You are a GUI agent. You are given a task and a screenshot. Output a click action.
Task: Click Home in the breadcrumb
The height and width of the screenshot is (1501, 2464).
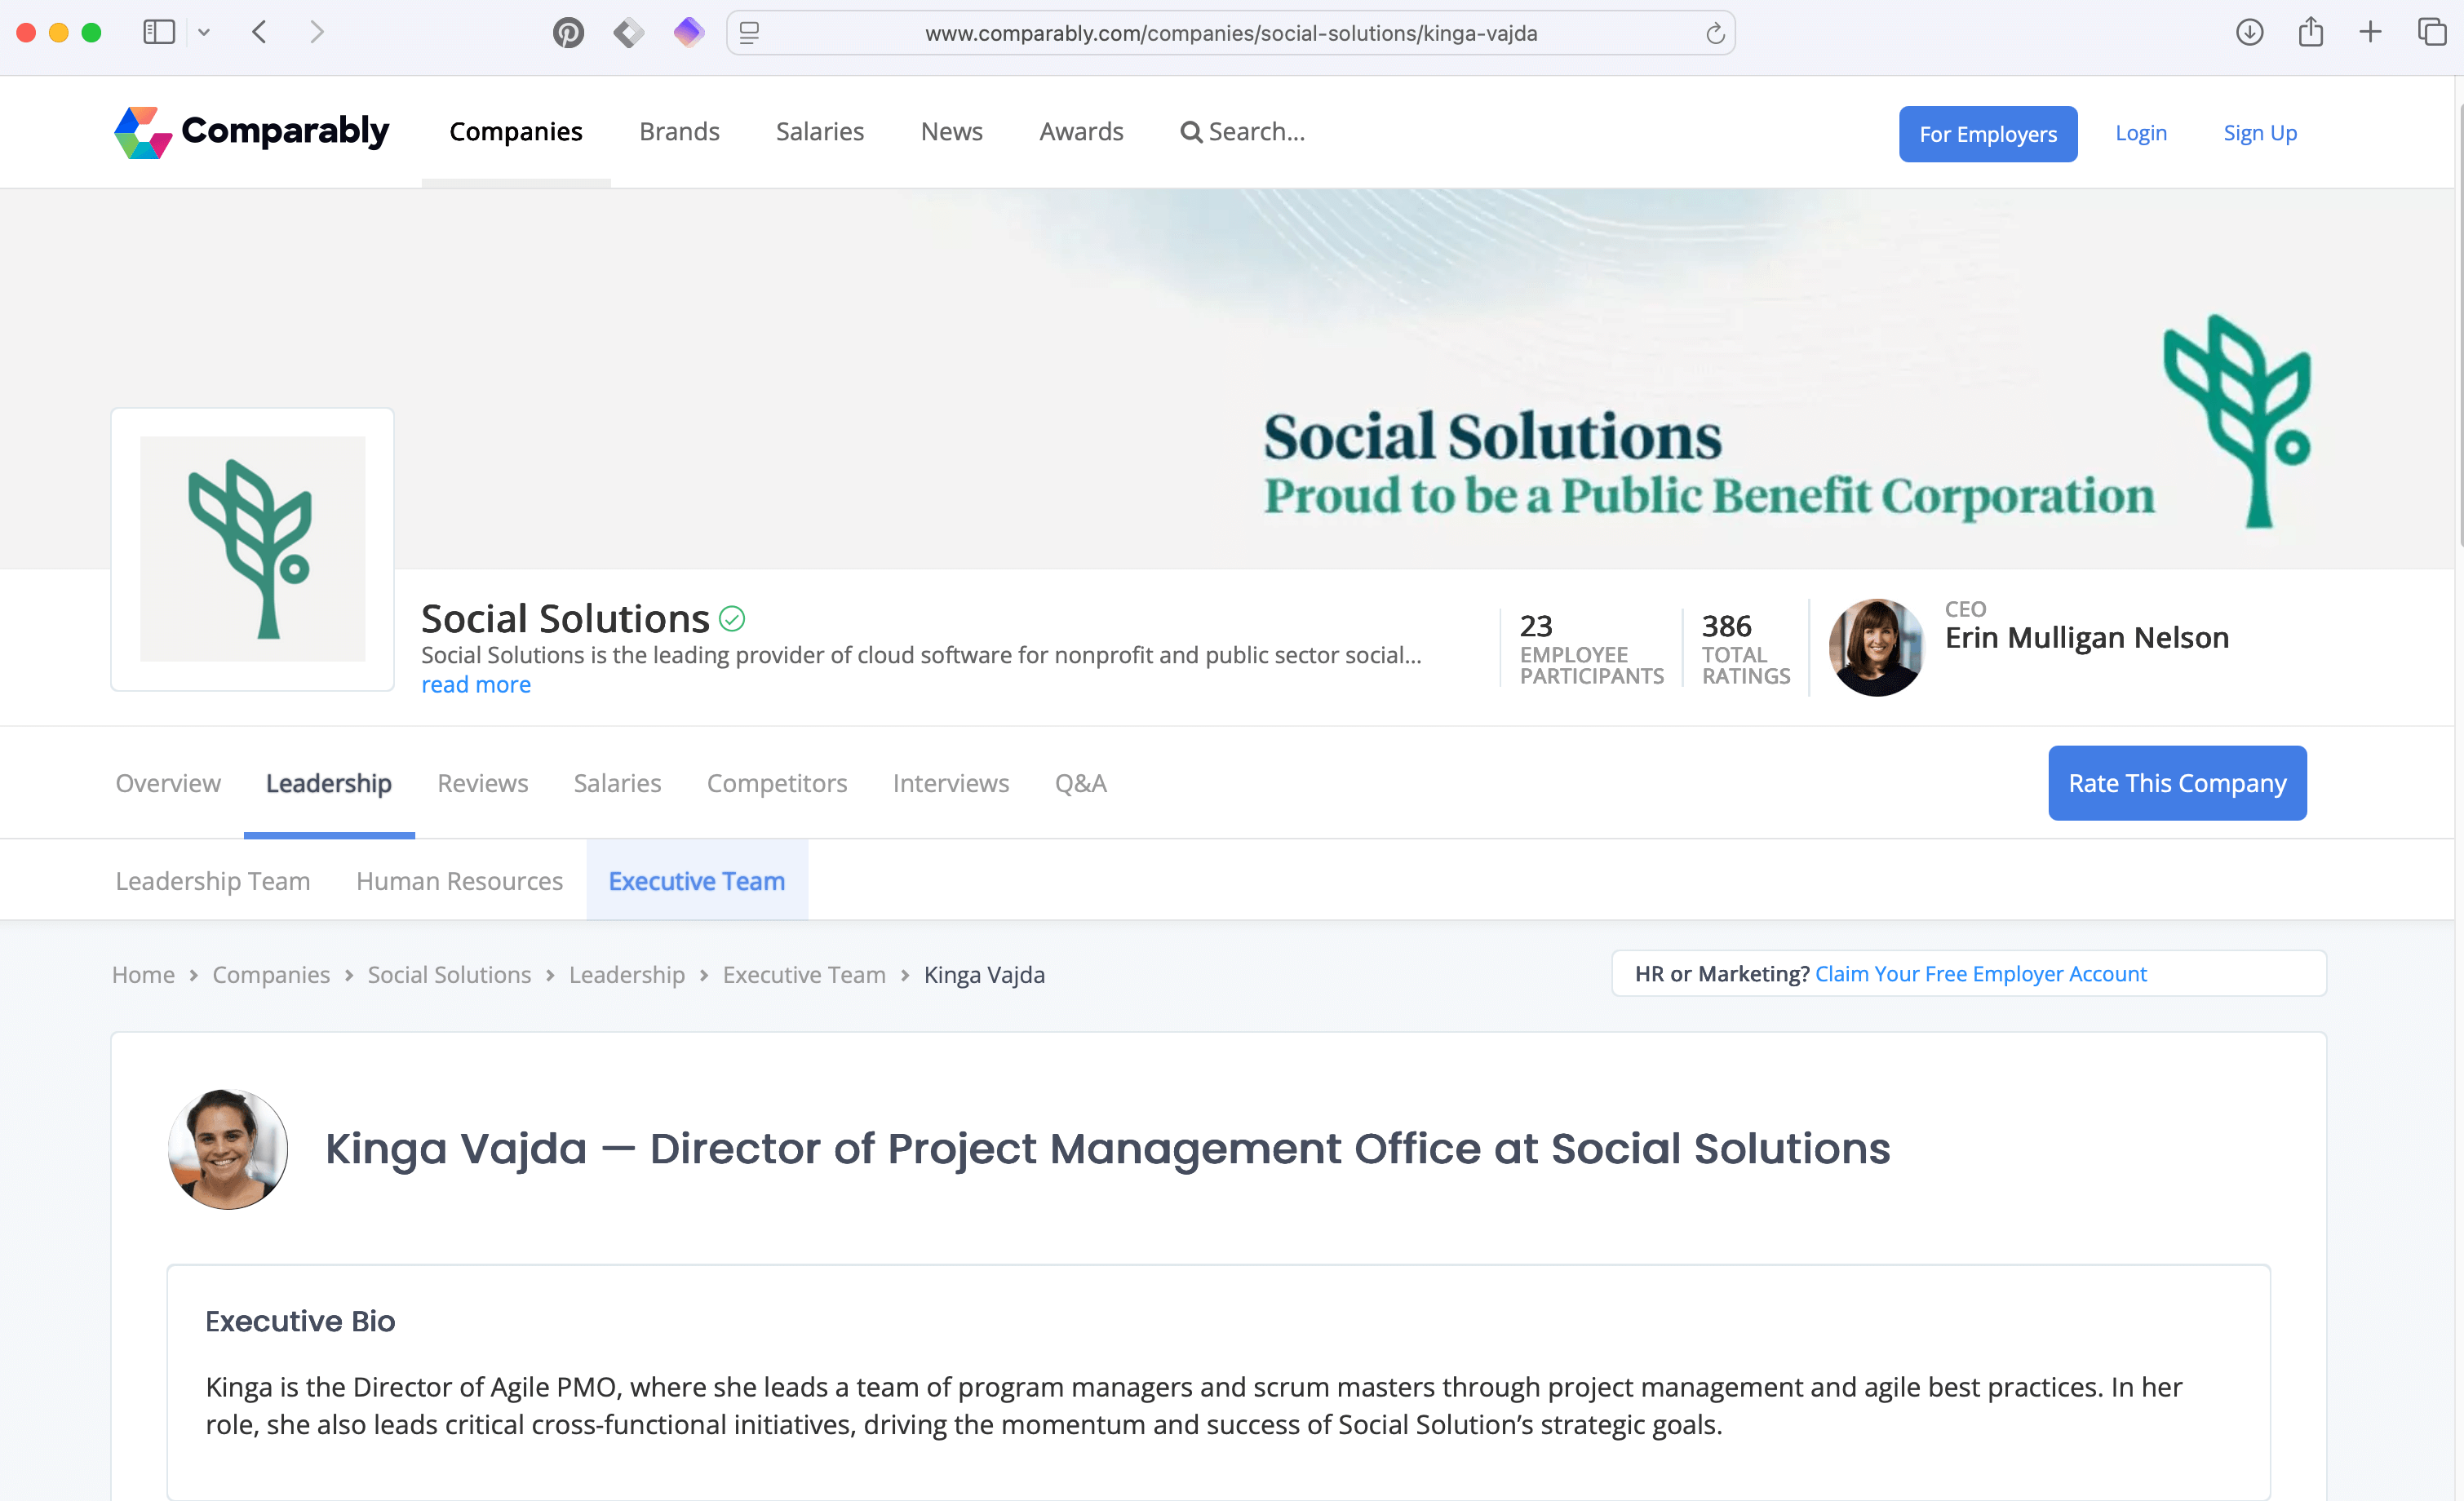[x=143, y=975]
